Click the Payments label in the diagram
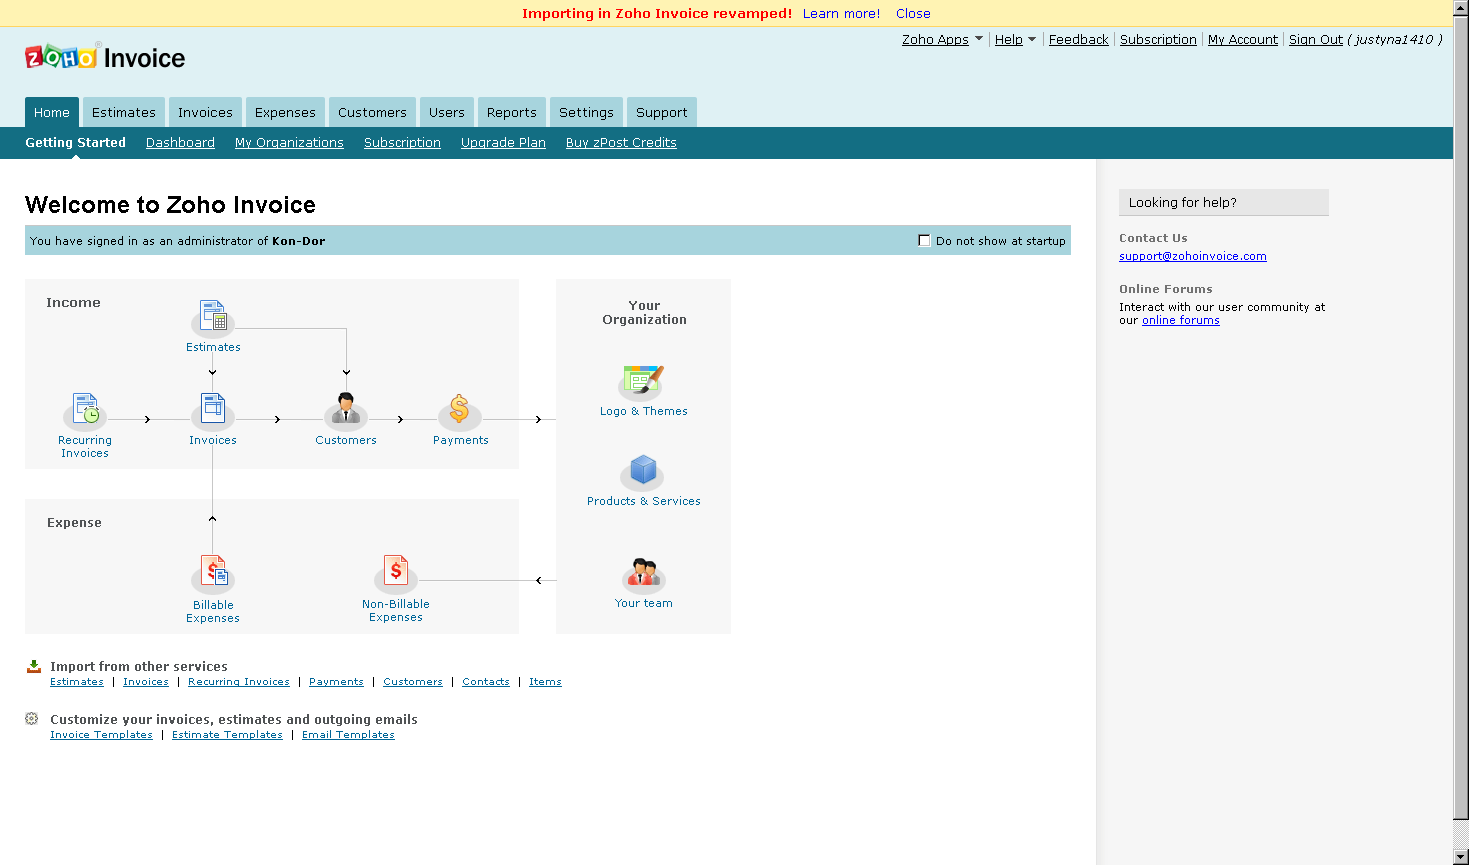Viewport: 1469px width, 865px height. (x=461, y=440)
